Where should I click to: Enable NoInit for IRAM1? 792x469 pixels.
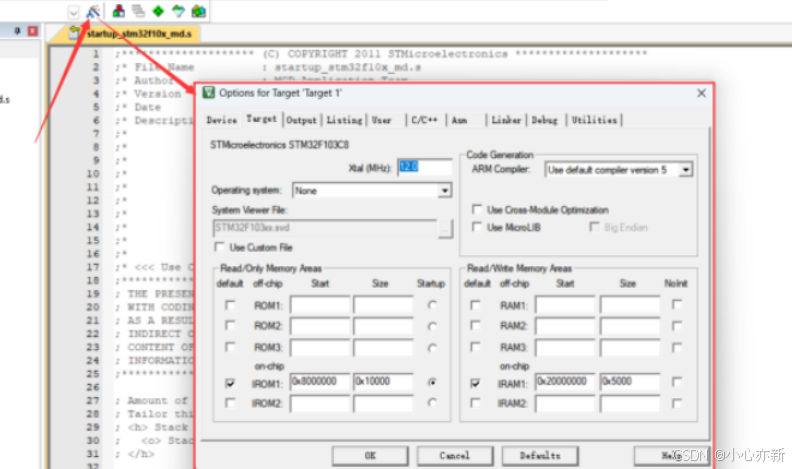click(x=677, y=382)
